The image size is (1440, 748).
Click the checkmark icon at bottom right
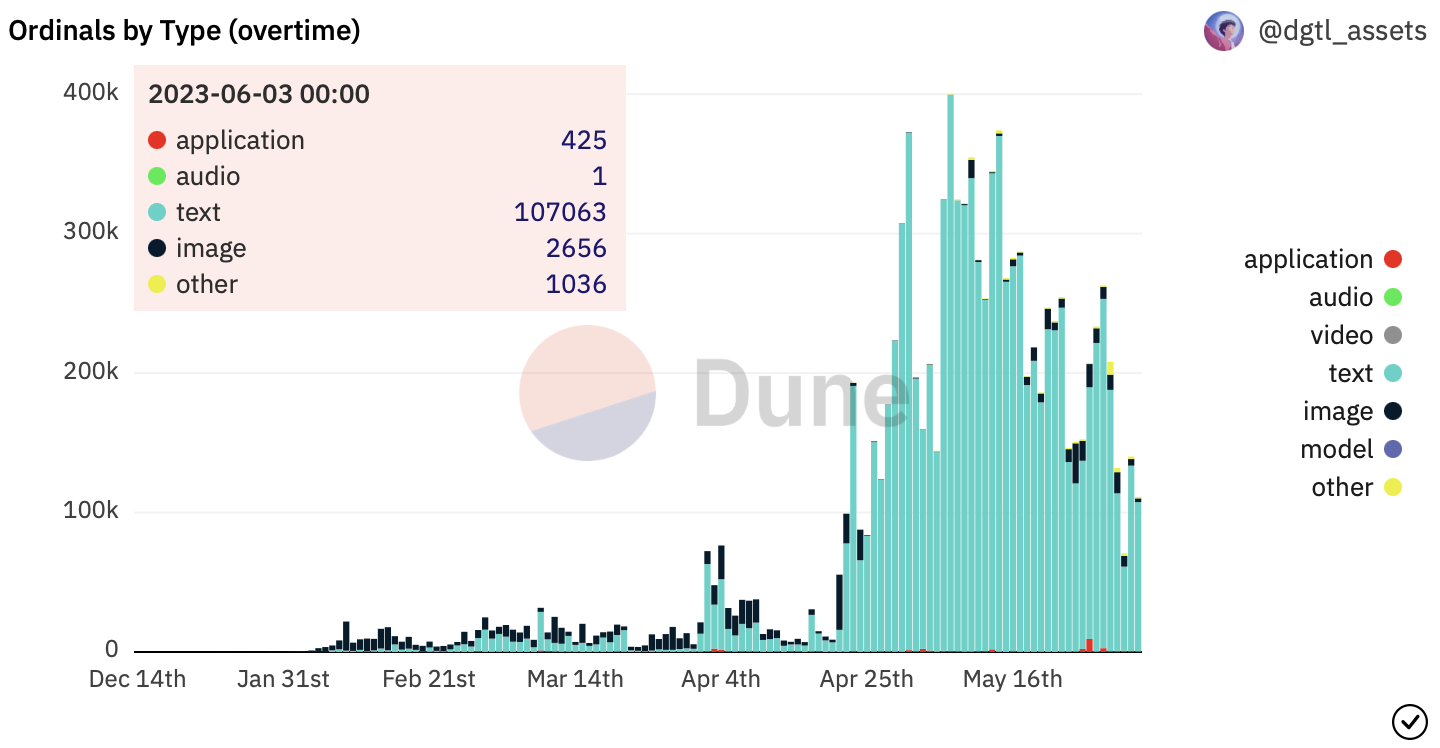[x=1409, y=719]
